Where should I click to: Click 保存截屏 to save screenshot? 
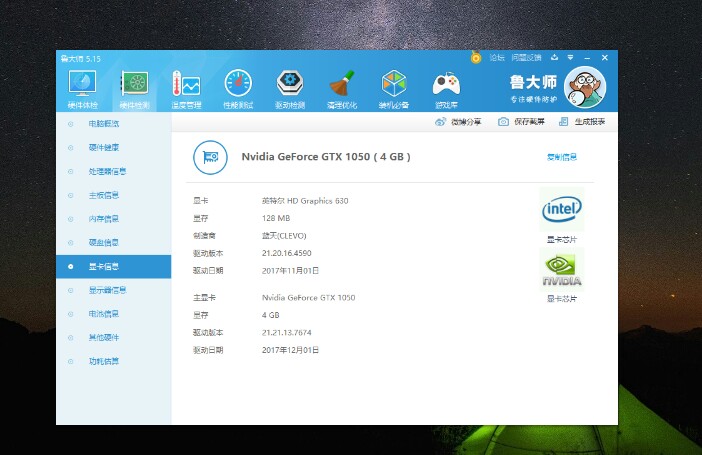pos(521,122)
